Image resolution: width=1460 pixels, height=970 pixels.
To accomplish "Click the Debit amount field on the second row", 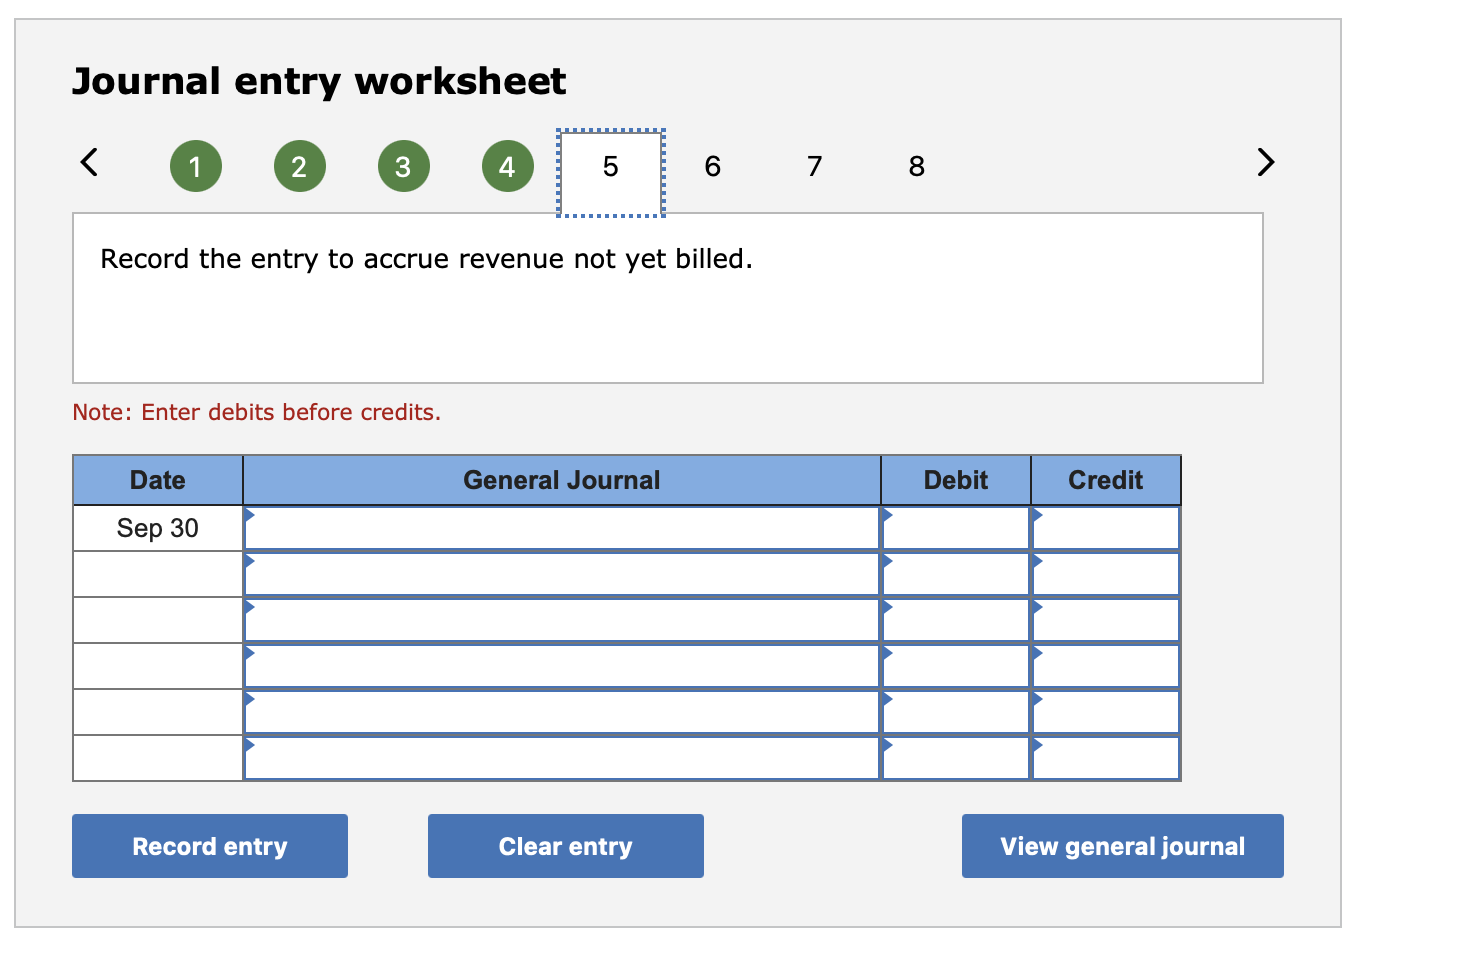I will coord(955,573).
